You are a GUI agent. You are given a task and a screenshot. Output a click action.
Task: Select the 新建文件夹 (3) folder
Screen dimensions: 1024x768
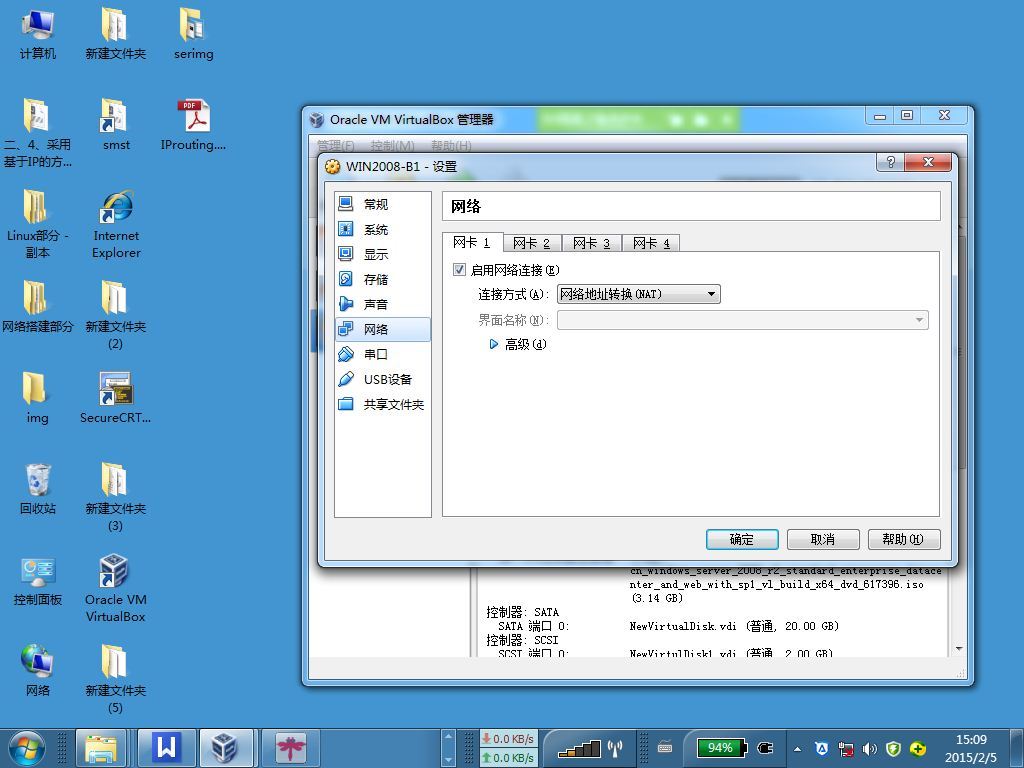[x=116, y=498]
